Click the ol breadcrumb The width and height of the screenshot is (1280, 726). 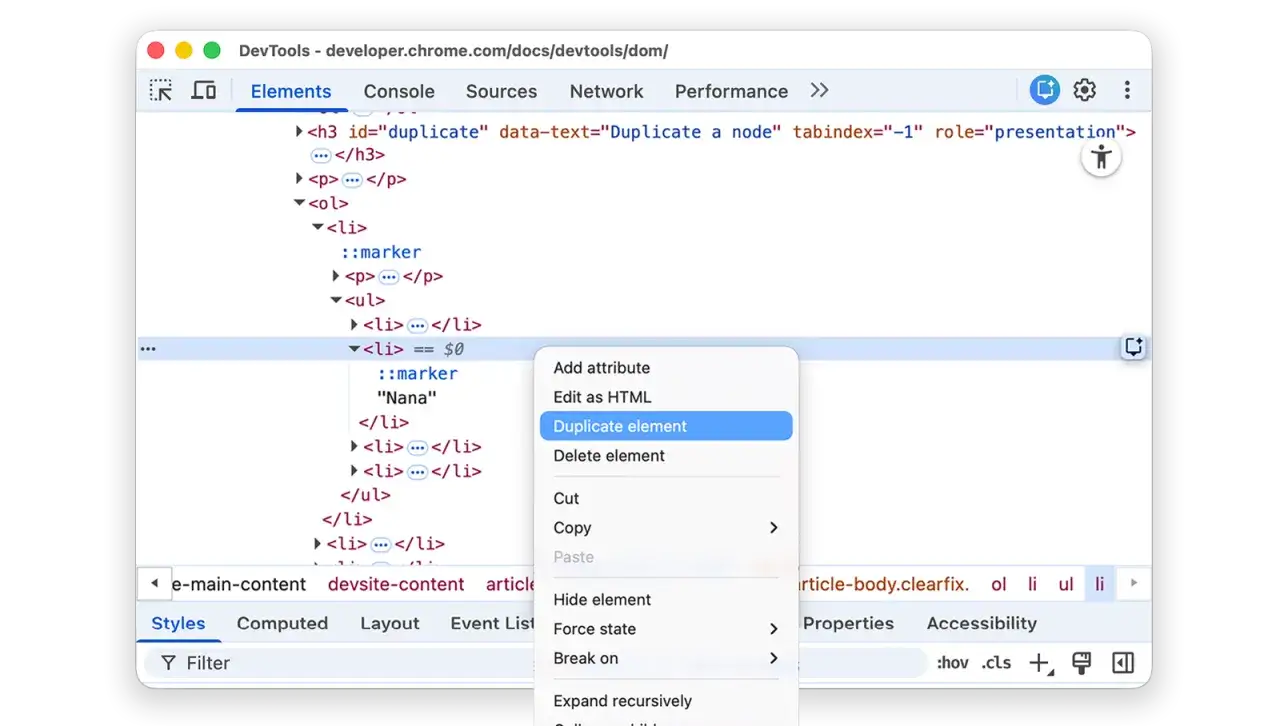coord(998,584)
